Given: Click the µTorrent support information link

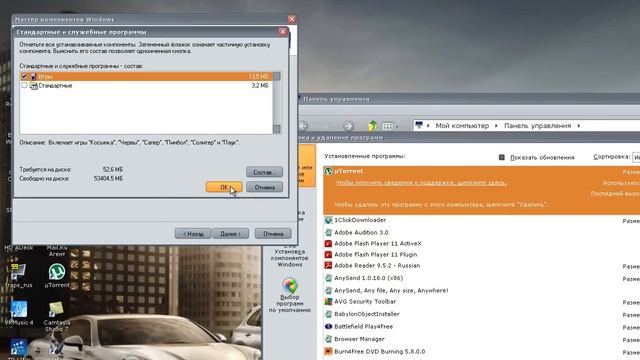Looking at the screenshot, I should point(421,182).
